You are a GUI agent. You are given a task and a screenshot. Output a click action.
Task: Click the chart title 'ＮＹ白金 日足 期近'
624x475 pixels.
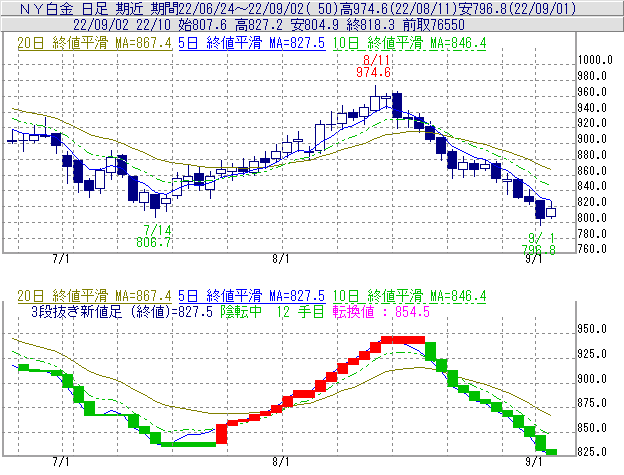click(81, 8)
